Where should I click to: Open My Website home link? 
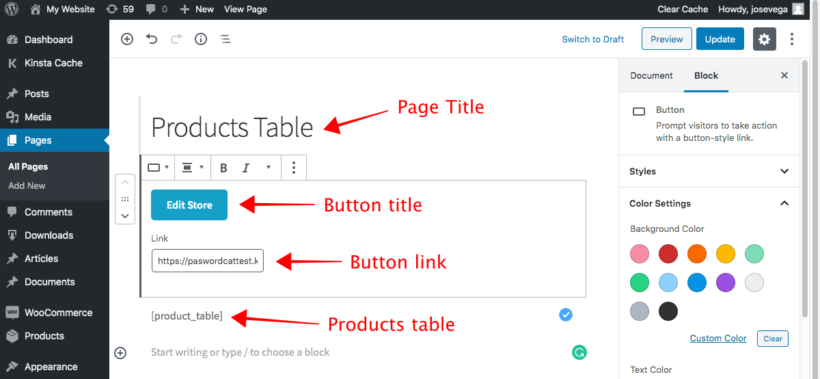coord(62,9)
